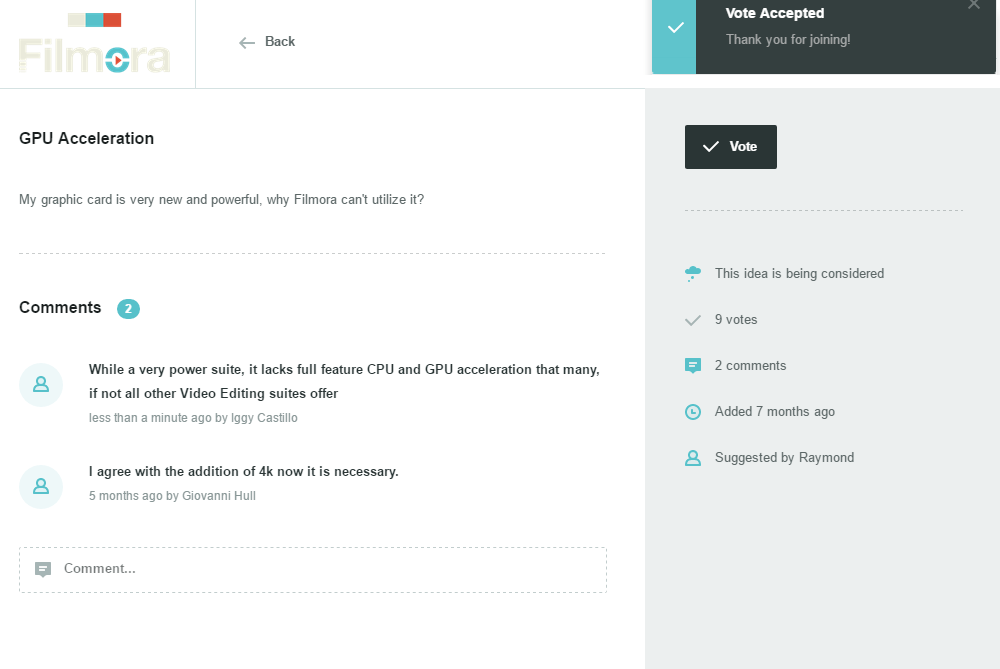This screenshot has height=669, width=1000.
Task: Click the checkmark icon in the notification
Action: tap(675, 28)
